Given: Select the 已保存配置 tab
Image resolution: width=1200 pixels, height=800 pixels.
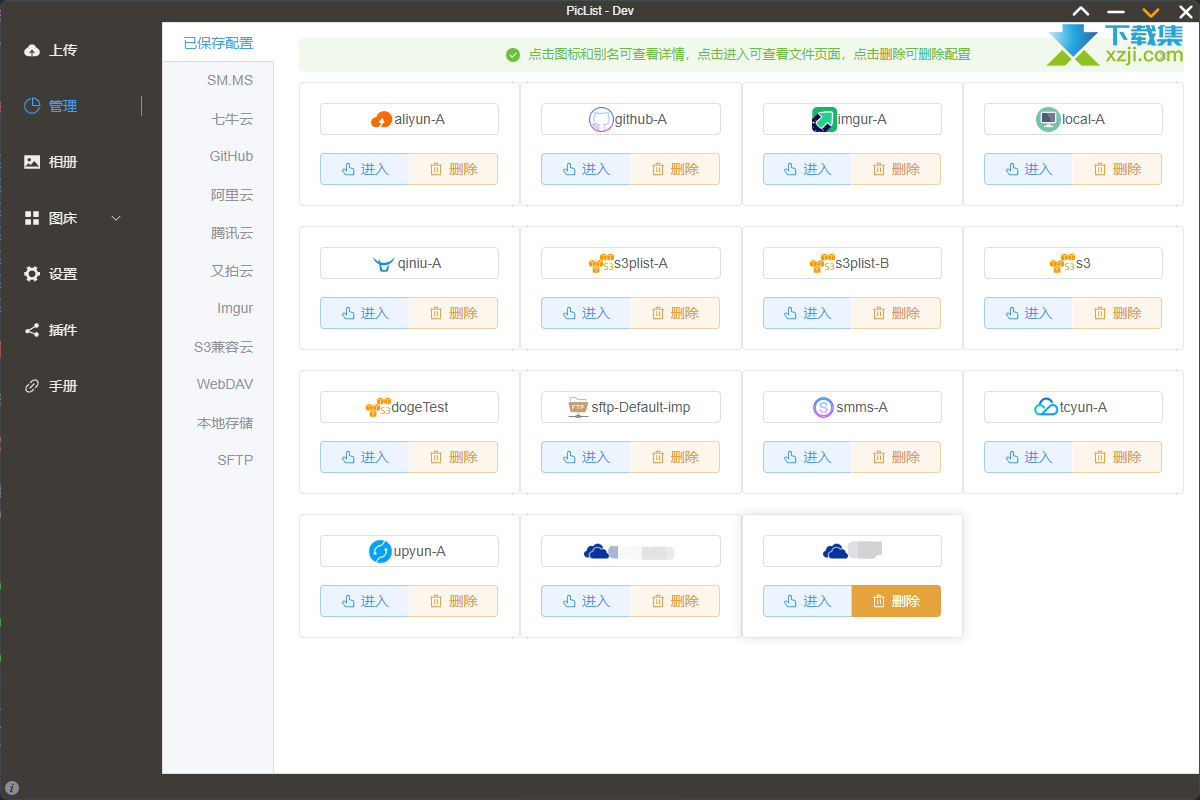Looking at the screenshot, I should click(218, 43).
